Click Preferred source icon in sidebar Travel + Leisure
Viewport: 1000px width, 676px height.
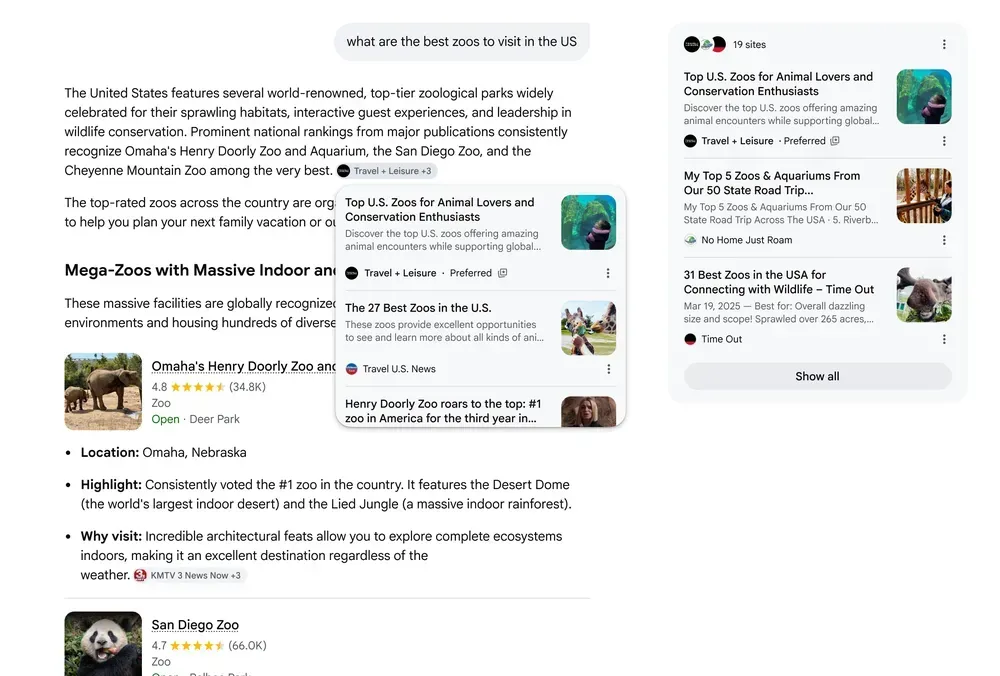[835, 141]
